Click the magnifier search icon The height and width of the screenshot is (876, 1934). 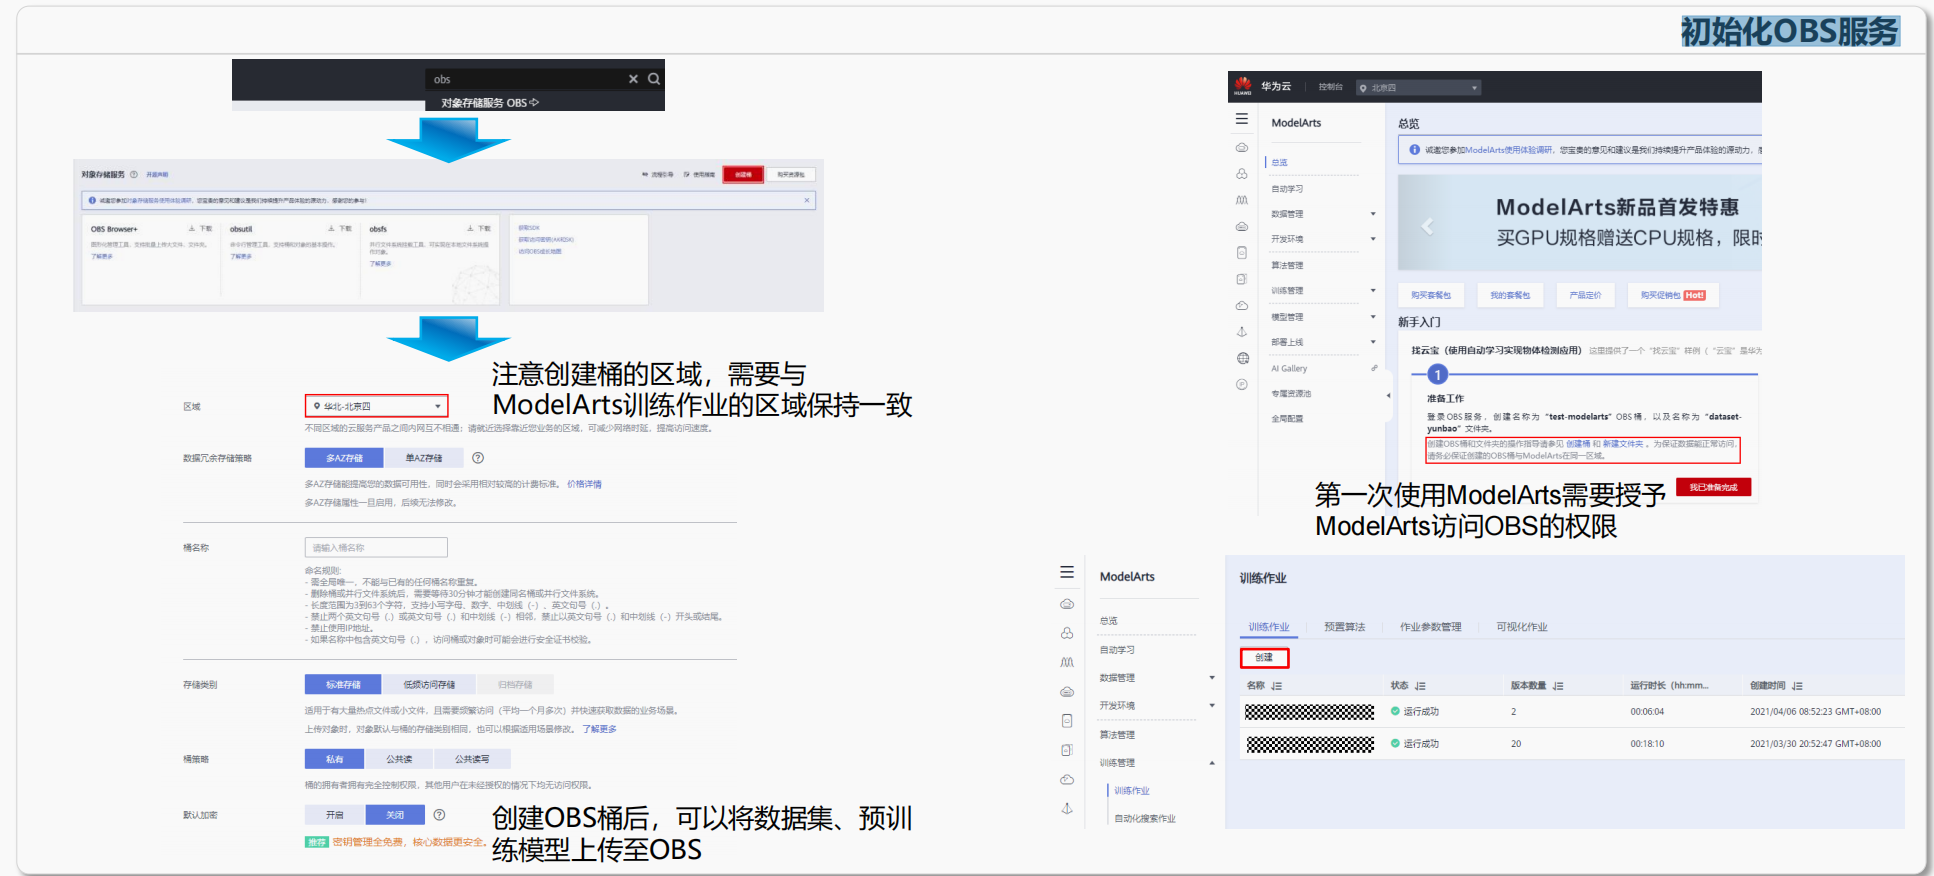pyautogui.click(x=654, y=79)
